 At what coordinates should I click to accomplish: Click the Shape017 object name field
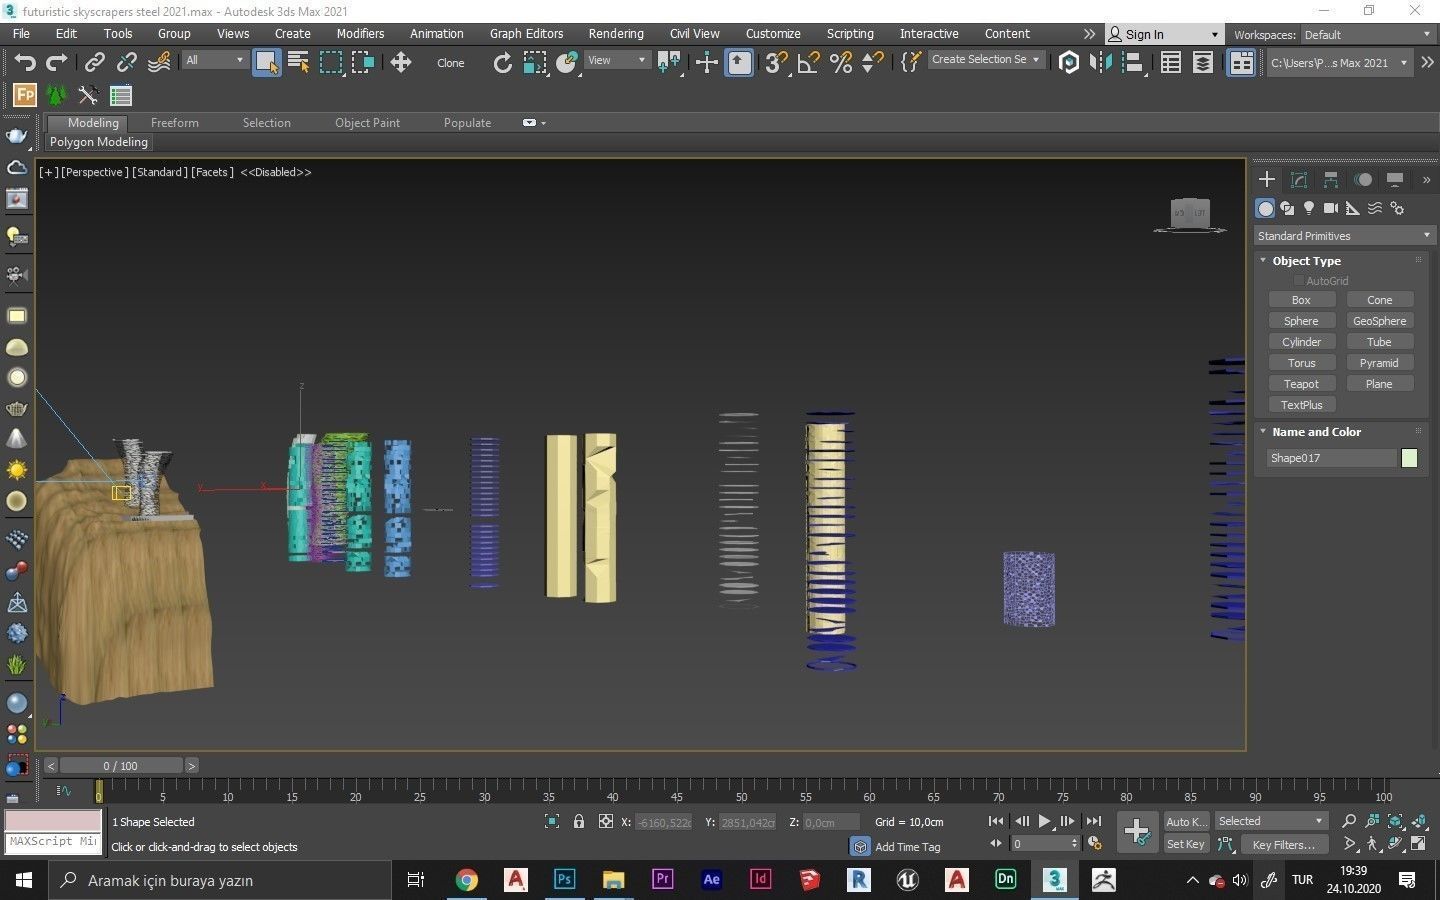click(x=1331, y=458)
